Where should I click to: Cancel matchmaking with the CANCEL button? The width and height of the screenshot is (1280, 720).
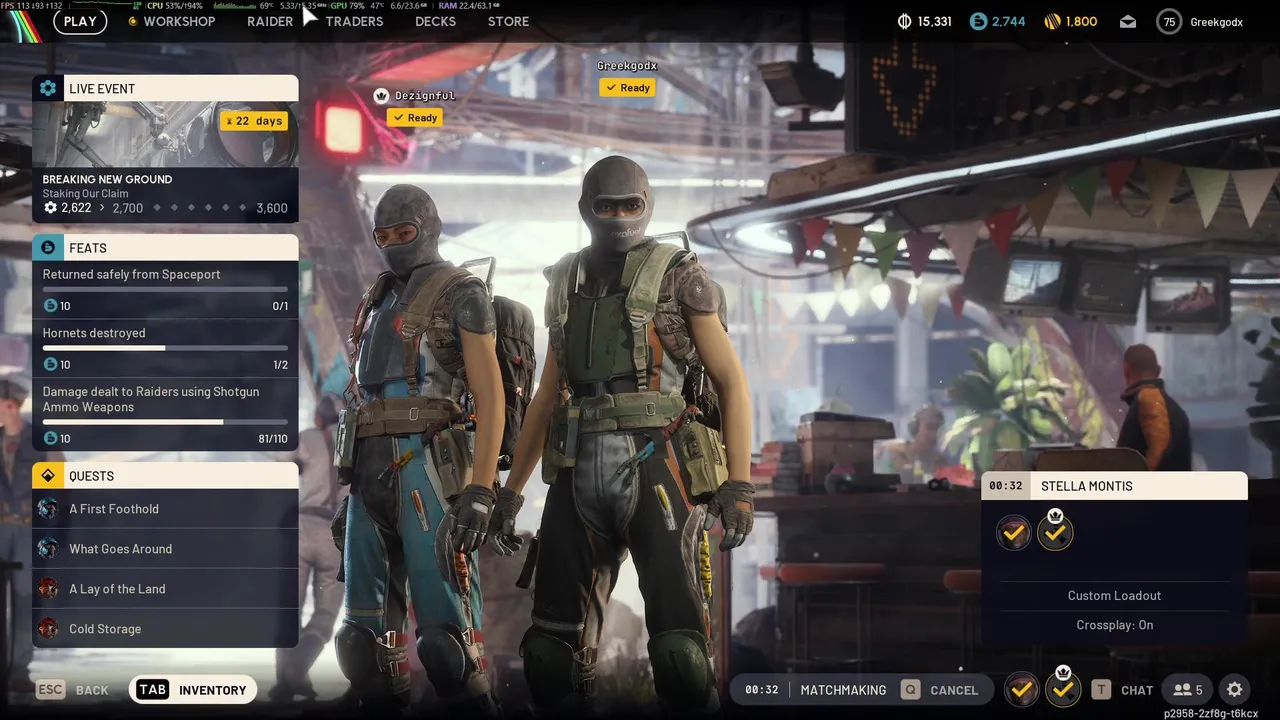954,690
